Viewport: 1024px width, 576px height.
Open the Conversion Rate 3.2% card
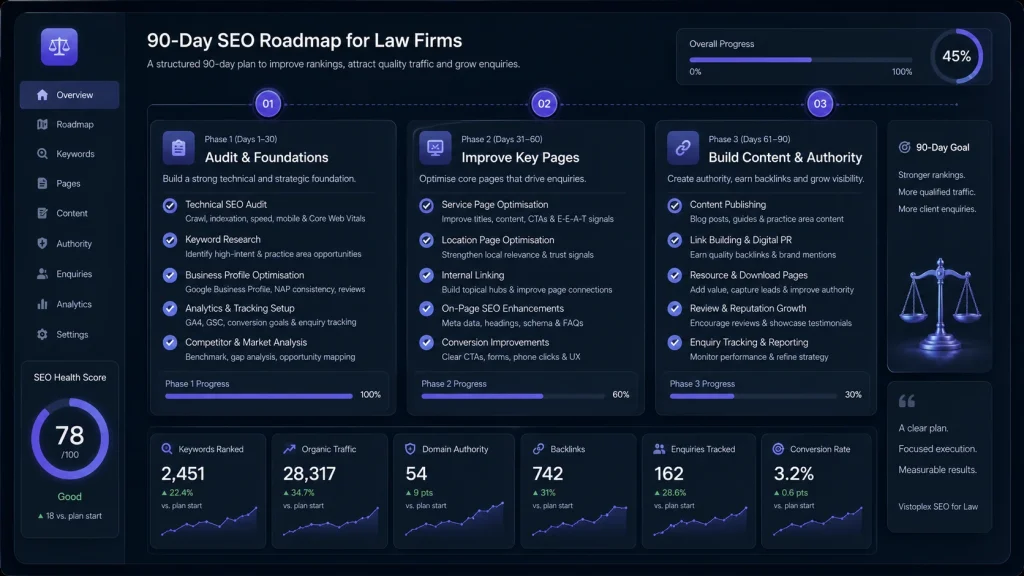coord(816,490)
